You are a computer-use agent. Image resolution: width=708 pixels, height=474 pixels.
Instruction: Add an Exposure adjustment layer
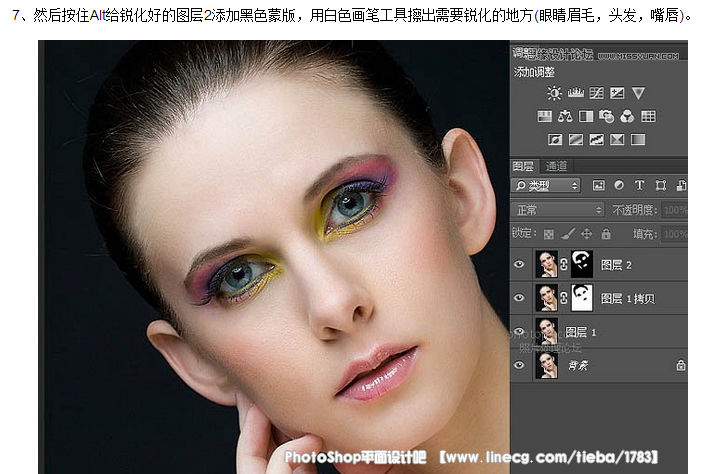point(617,93)
